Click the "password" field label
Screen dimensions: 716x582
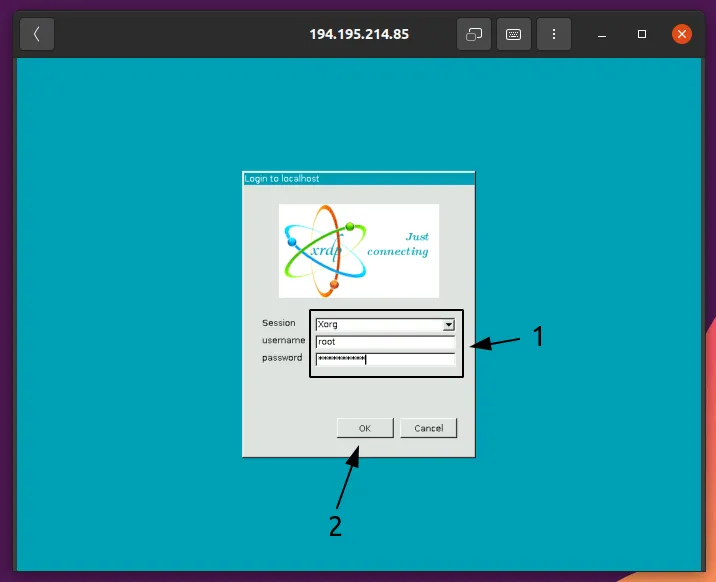click(282, 357)
